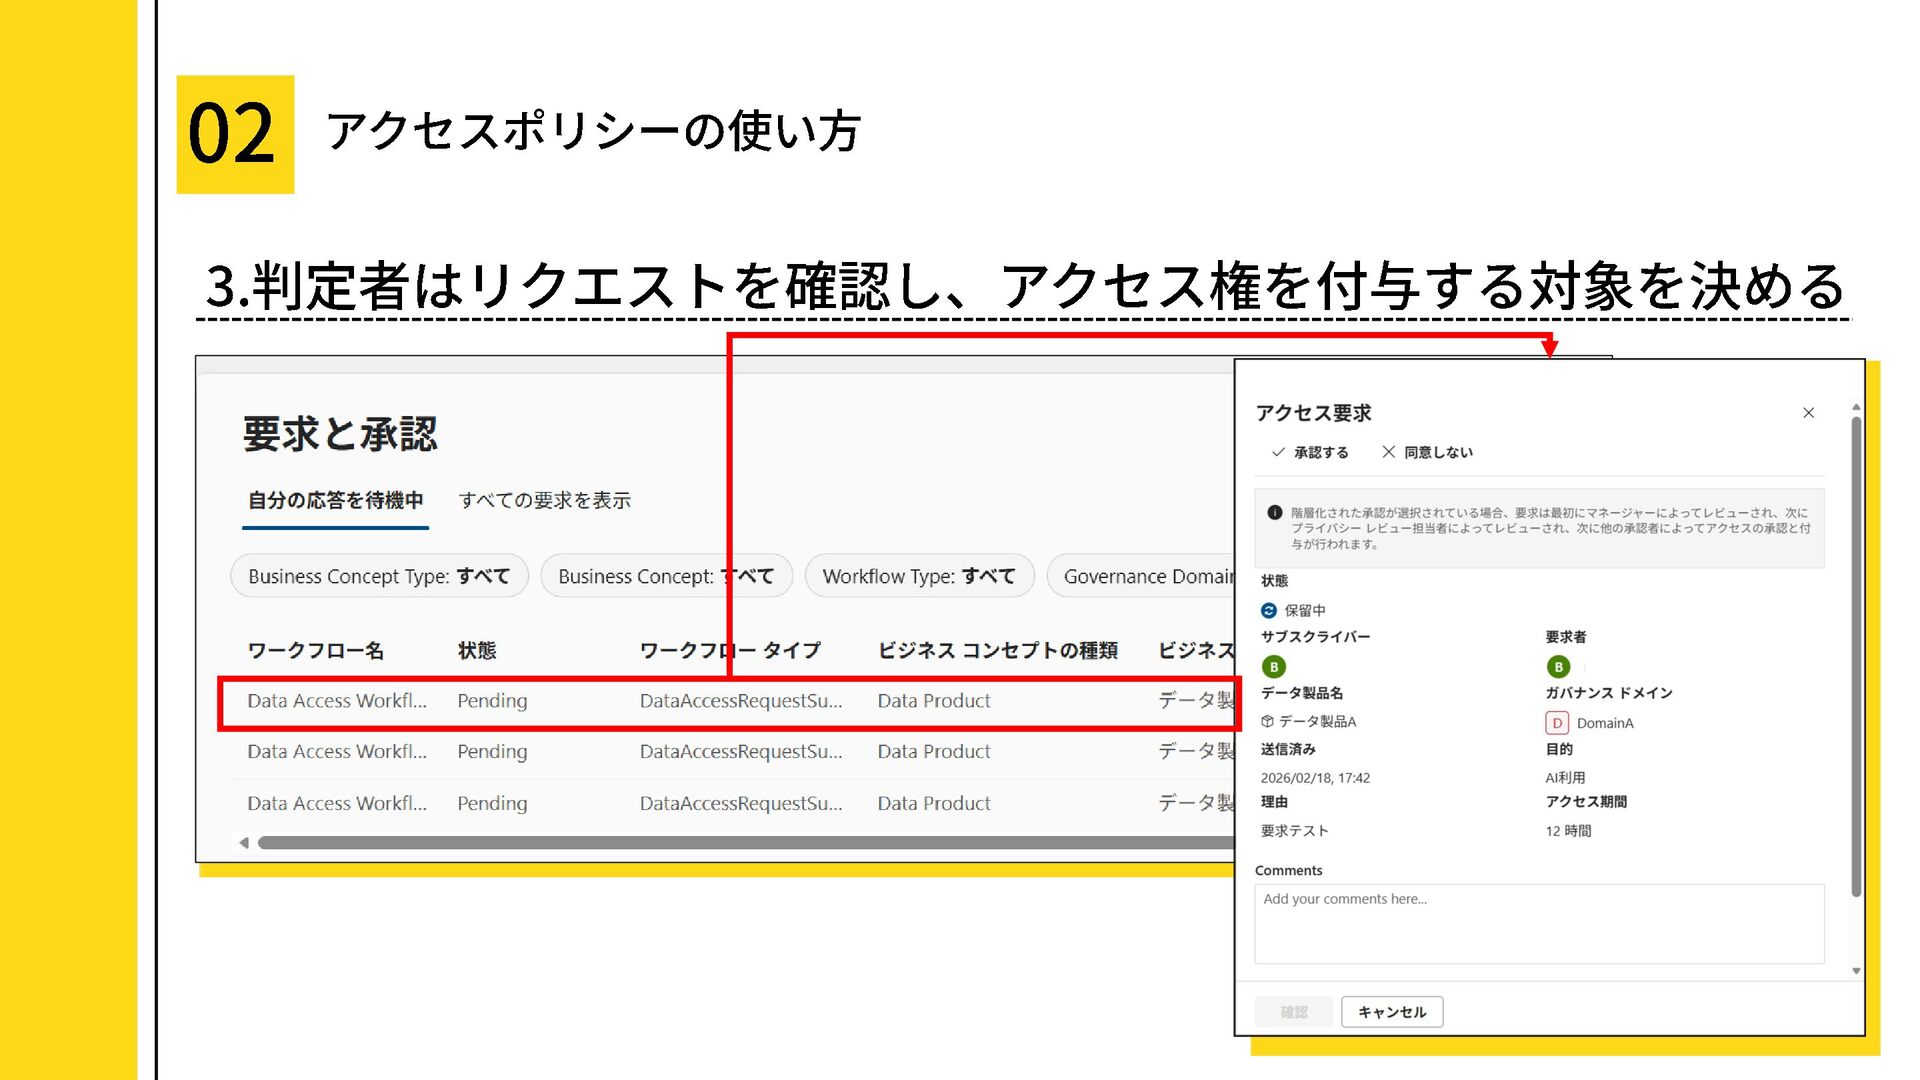Click the キャンセル button
Viewport: 1920px width, 1080px height.
tap(1391, 1012)
